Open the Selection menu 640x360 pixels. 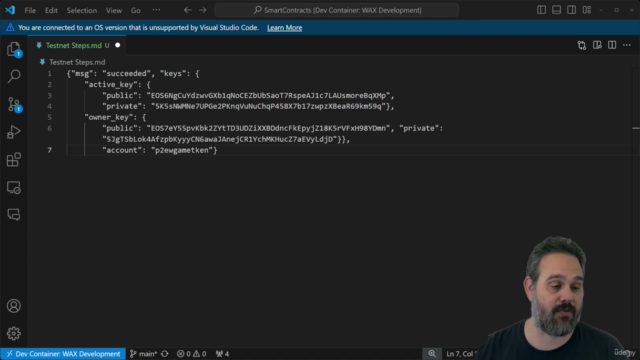pos(82,10)
